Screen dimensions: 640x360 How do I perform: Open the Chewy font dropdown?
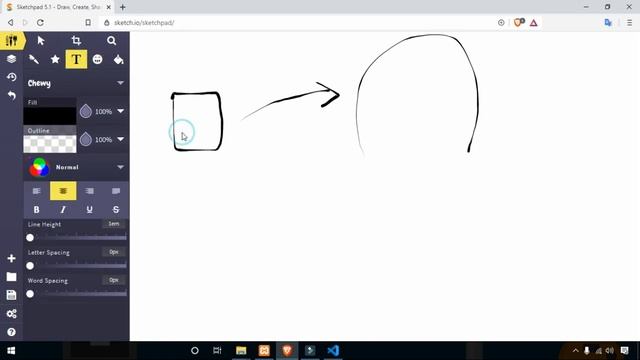pos(76,83)
